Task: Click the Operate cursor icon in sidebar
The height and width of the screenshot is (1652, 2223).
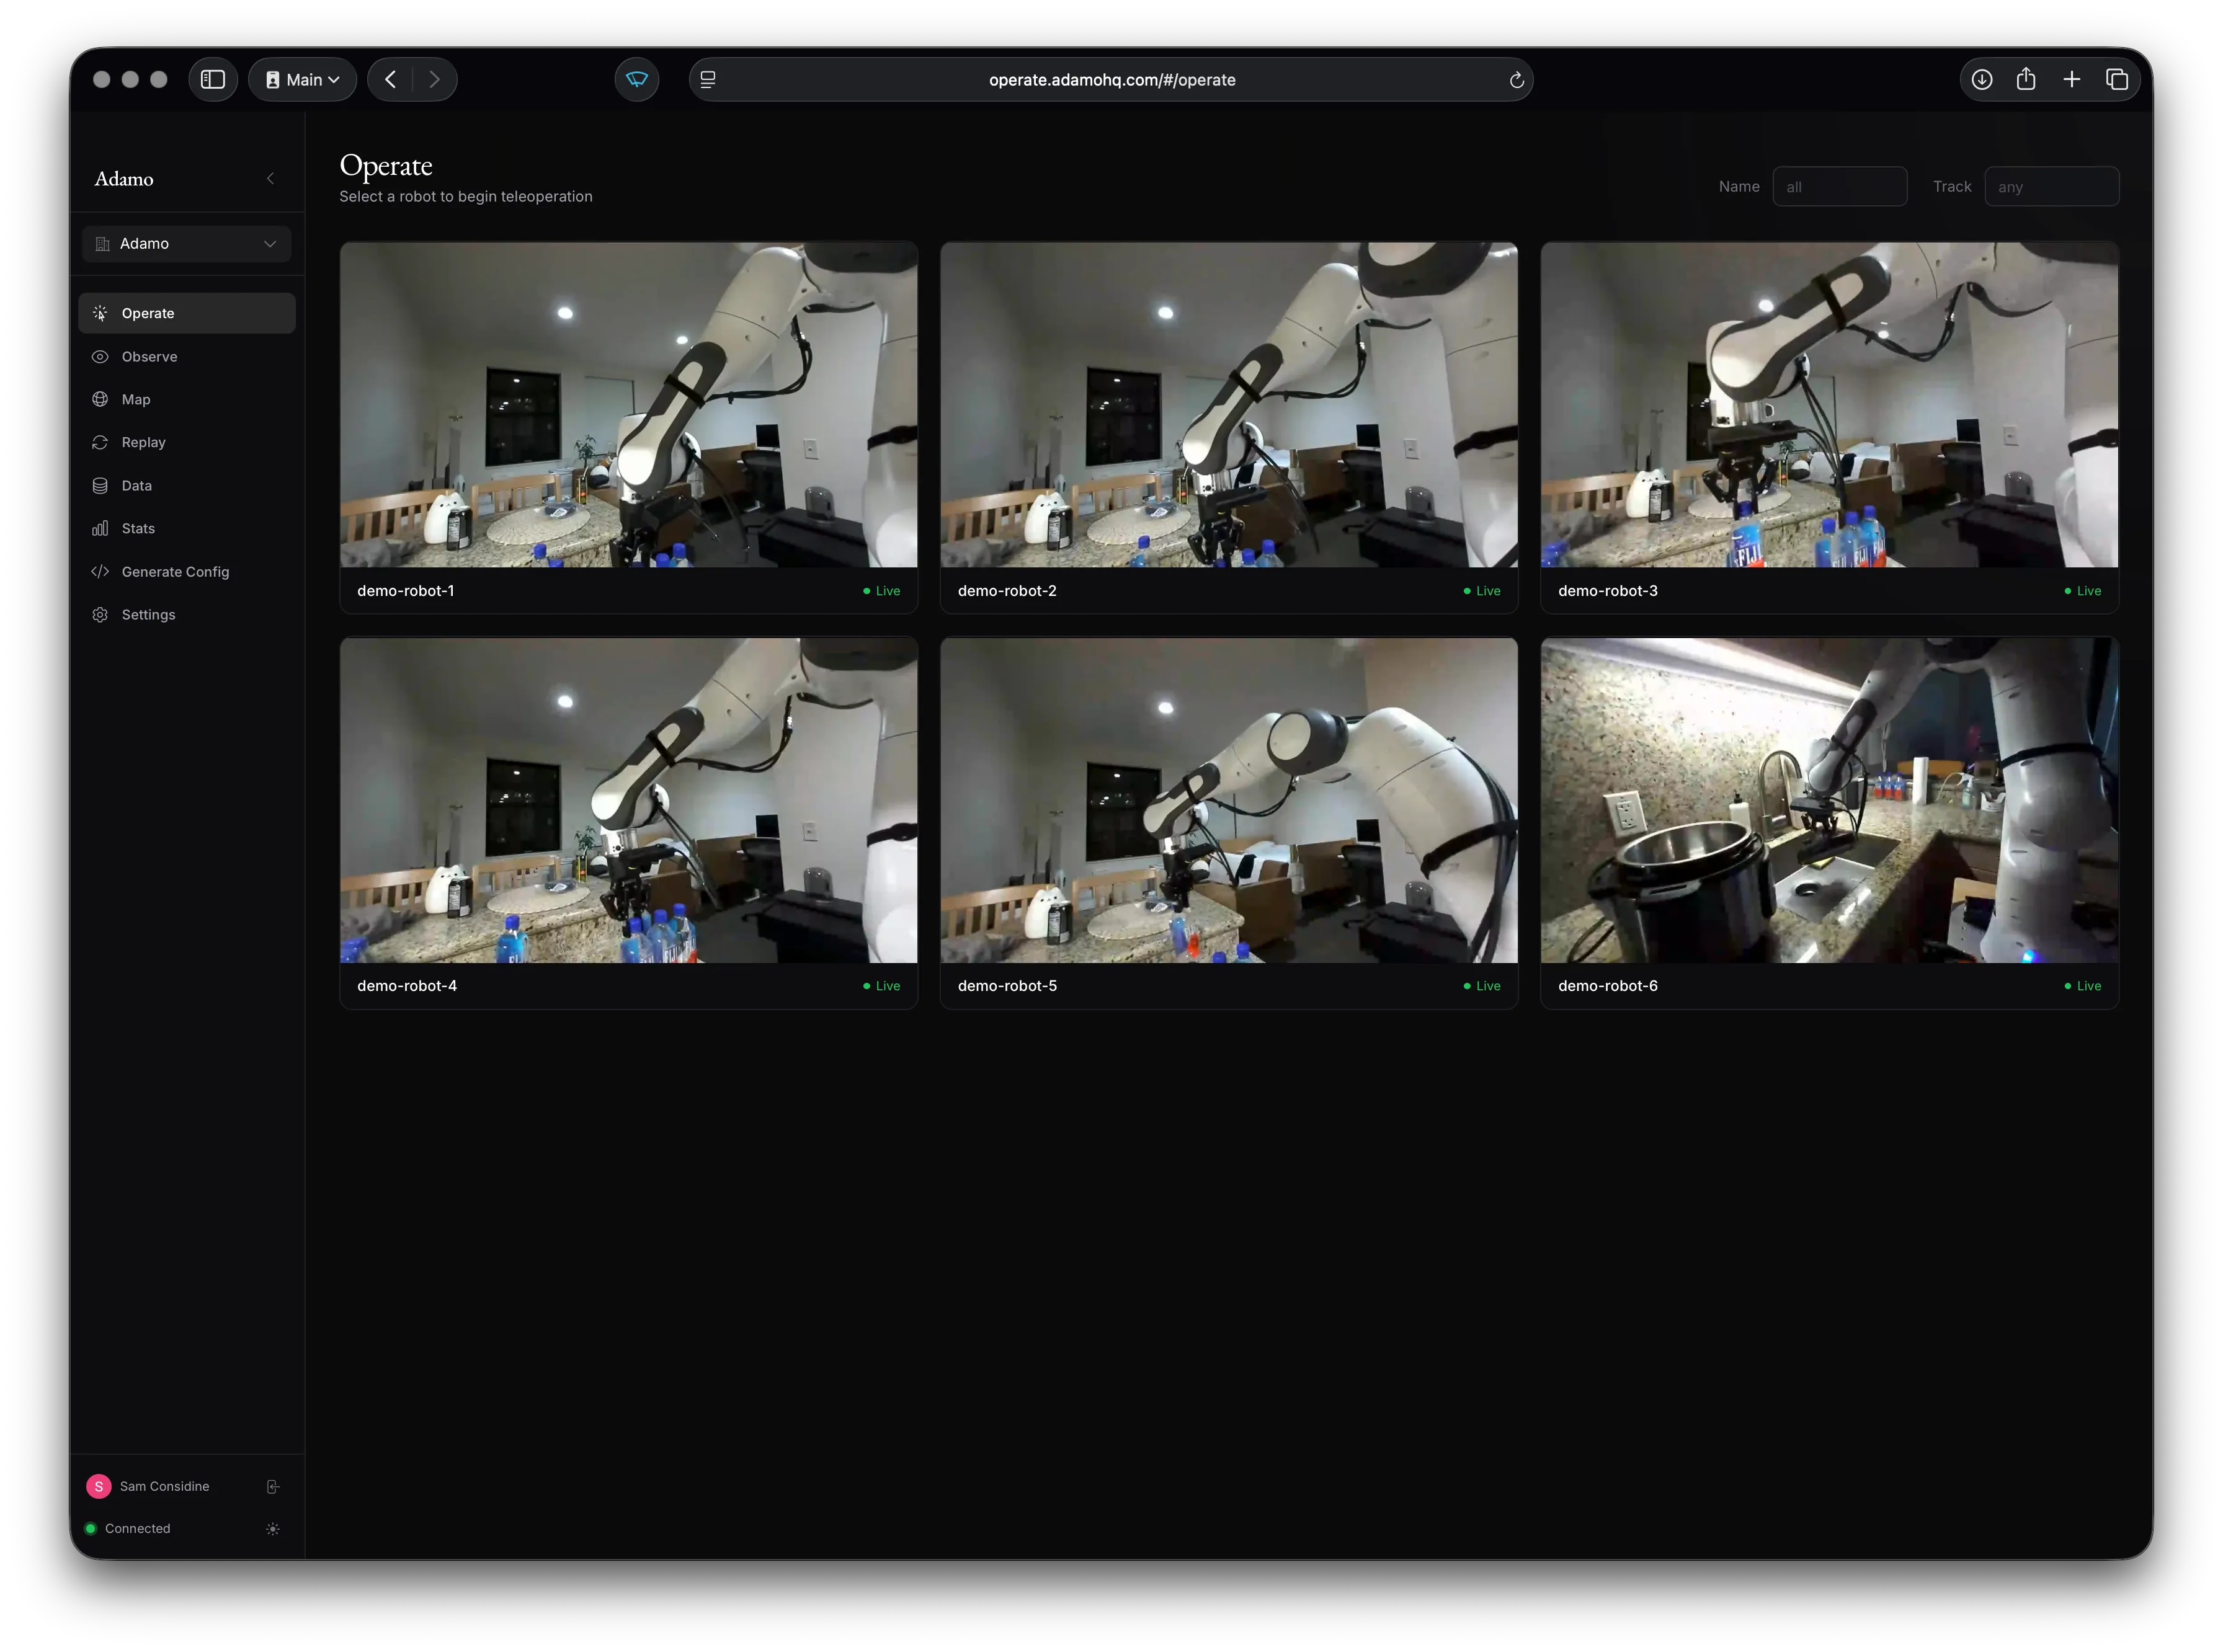Action: [x=100, y=313]
